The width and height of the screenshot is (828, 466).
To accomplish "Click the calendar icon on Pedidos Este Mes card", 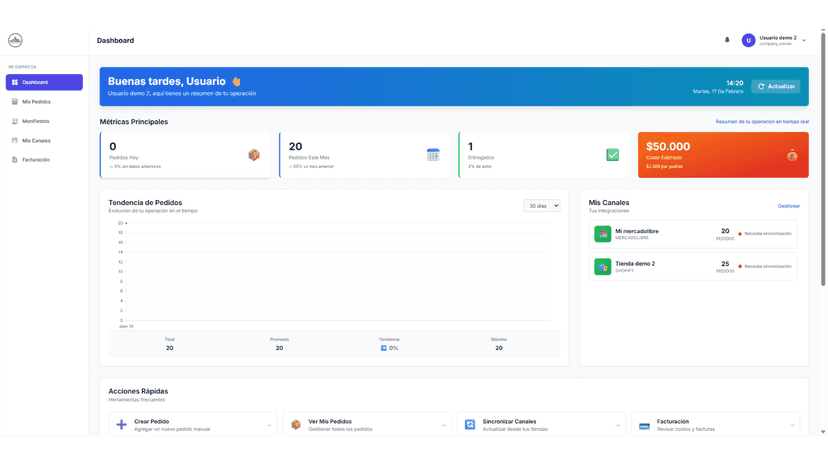I will tap(433, 155).
